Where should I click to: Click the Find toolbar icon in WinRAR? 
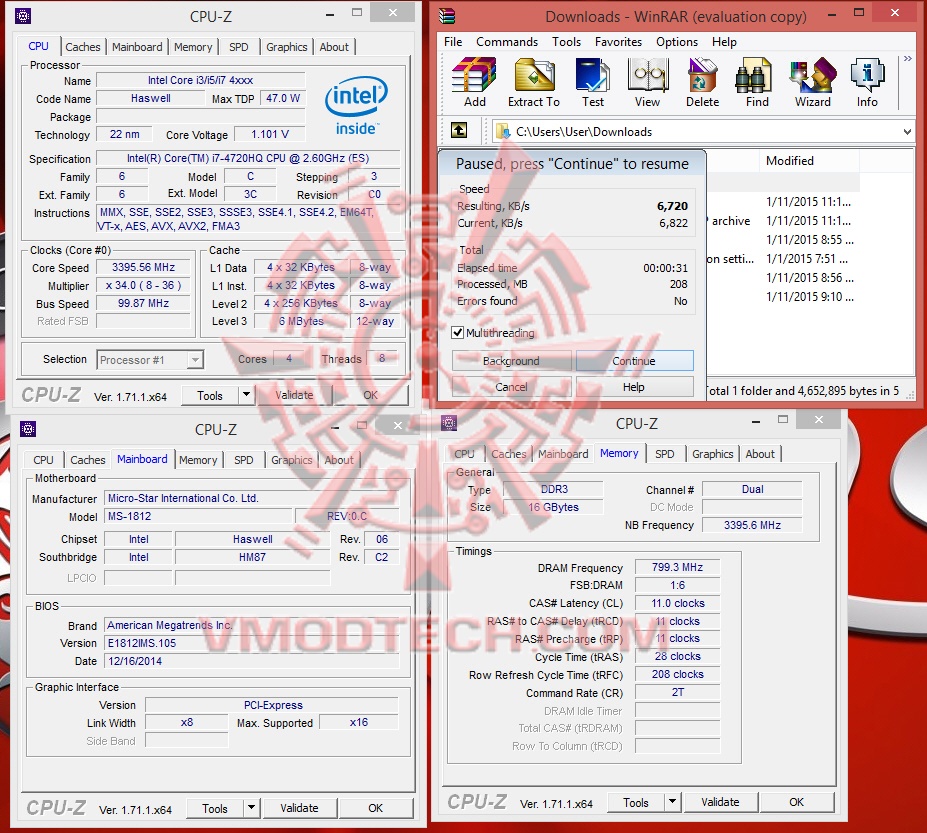click(757, 83)
